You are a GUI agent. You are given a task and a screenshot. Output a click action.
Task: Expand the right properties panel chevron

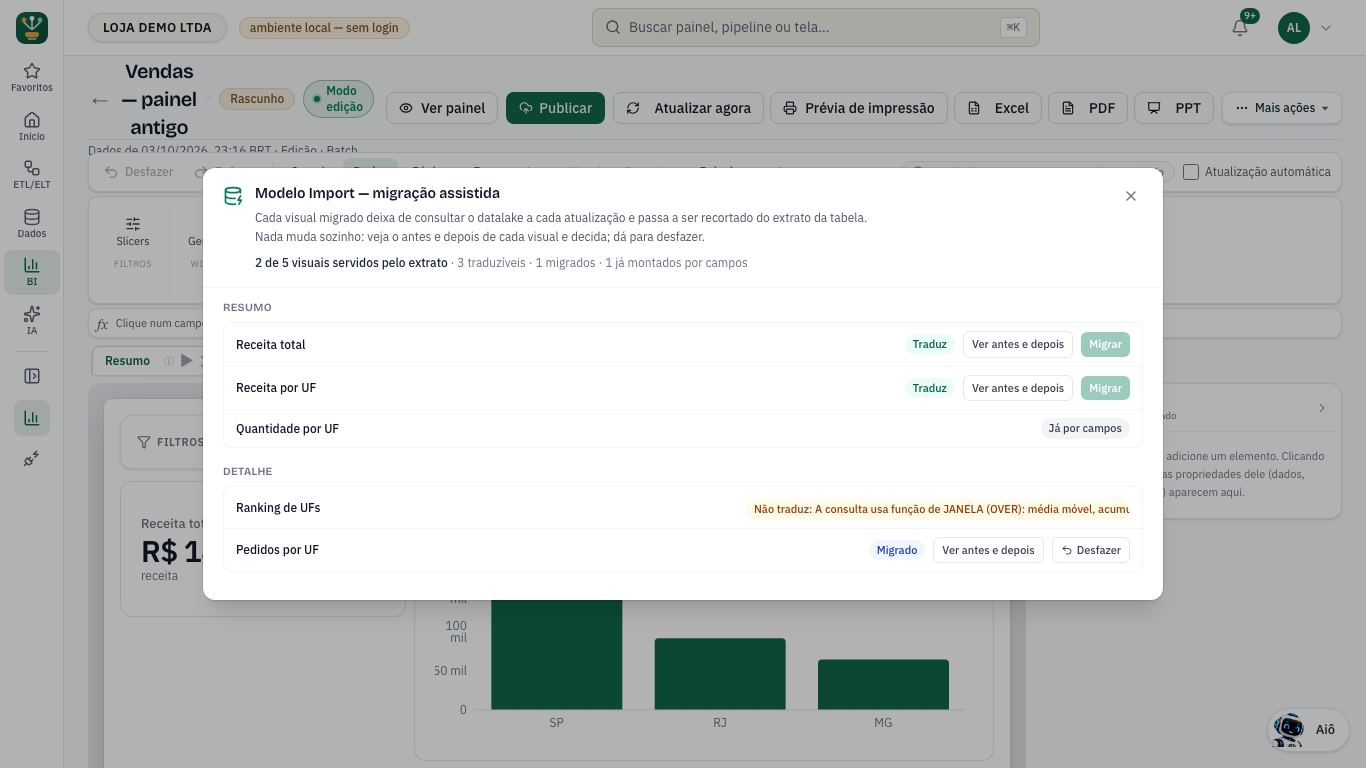click(1322, 408)
